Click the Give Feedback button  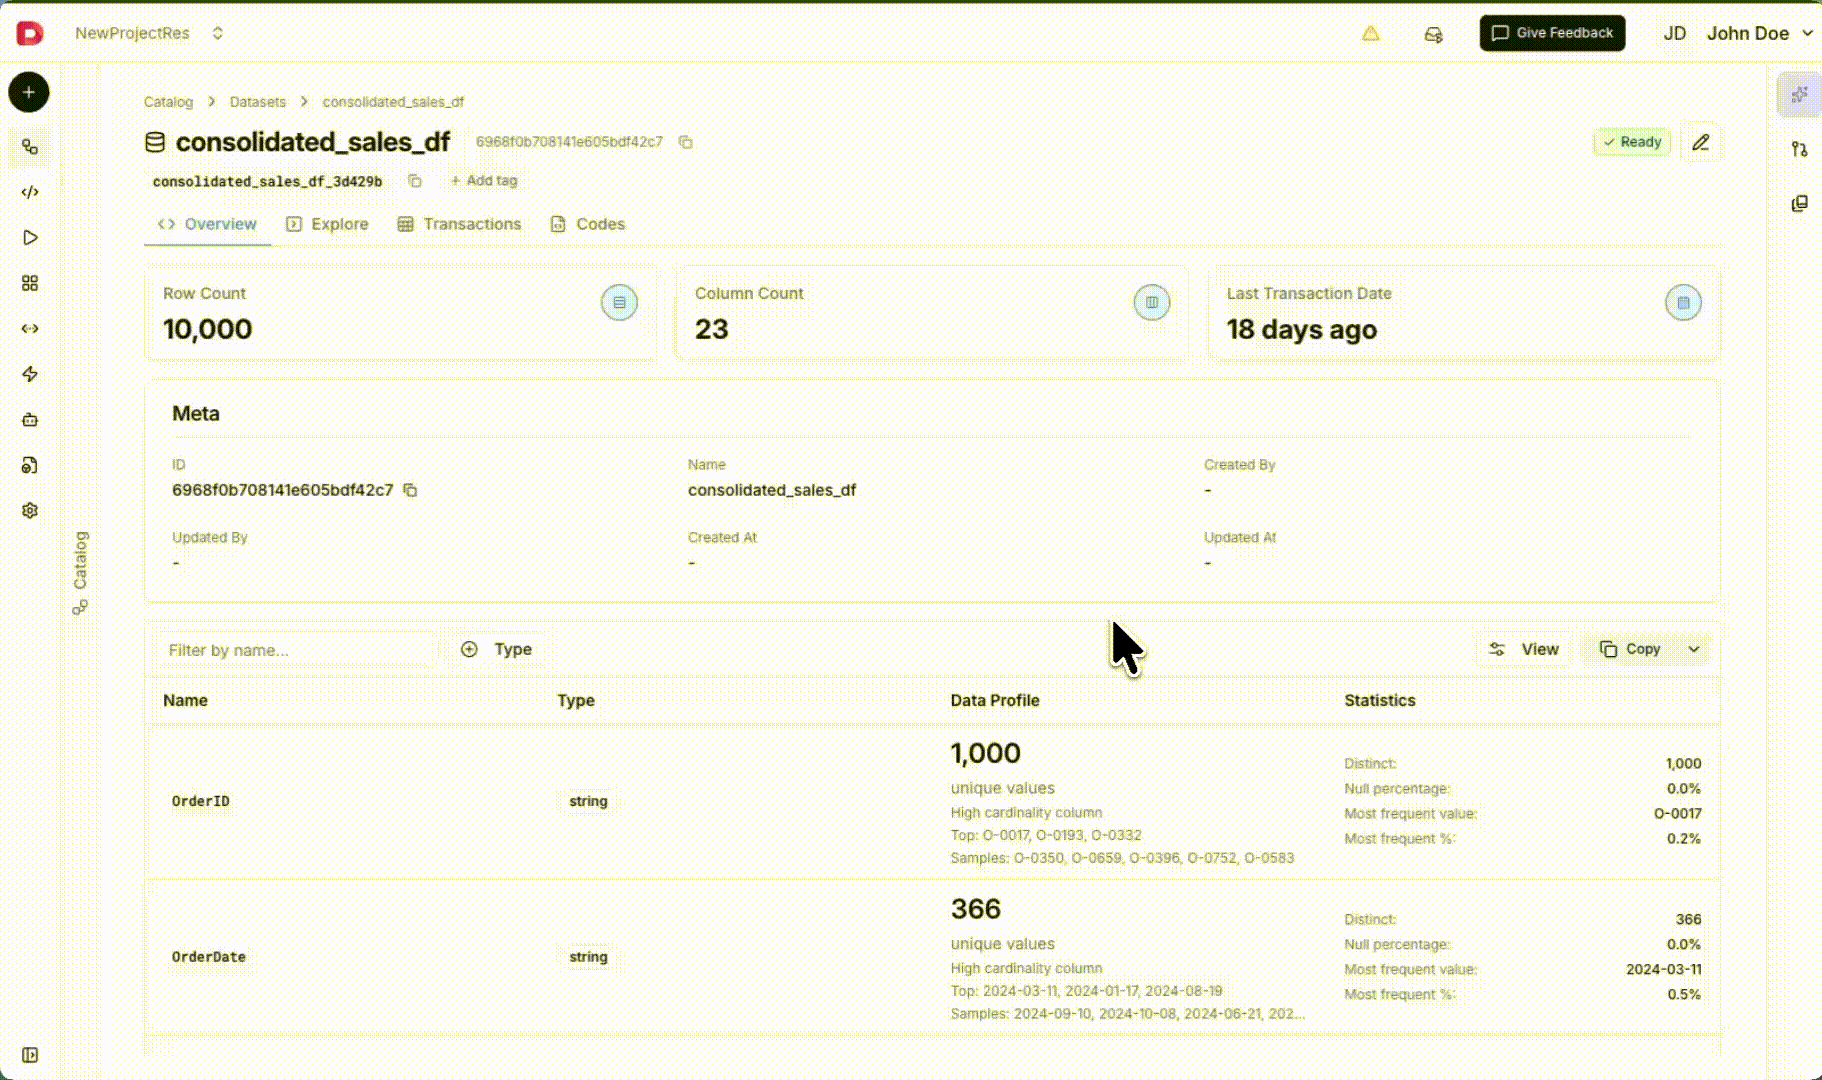1552,33
